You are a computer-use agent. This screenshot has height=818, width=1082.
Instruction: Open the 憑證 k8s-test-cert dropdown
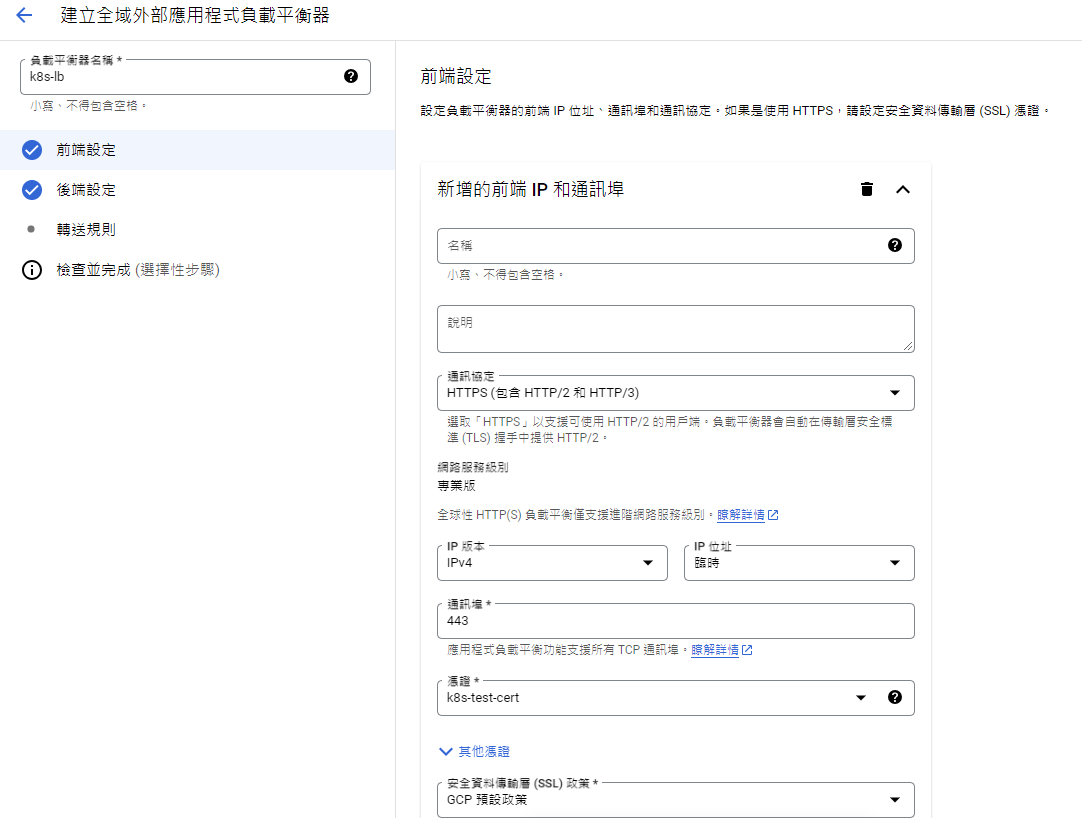[x=655, y=698]
